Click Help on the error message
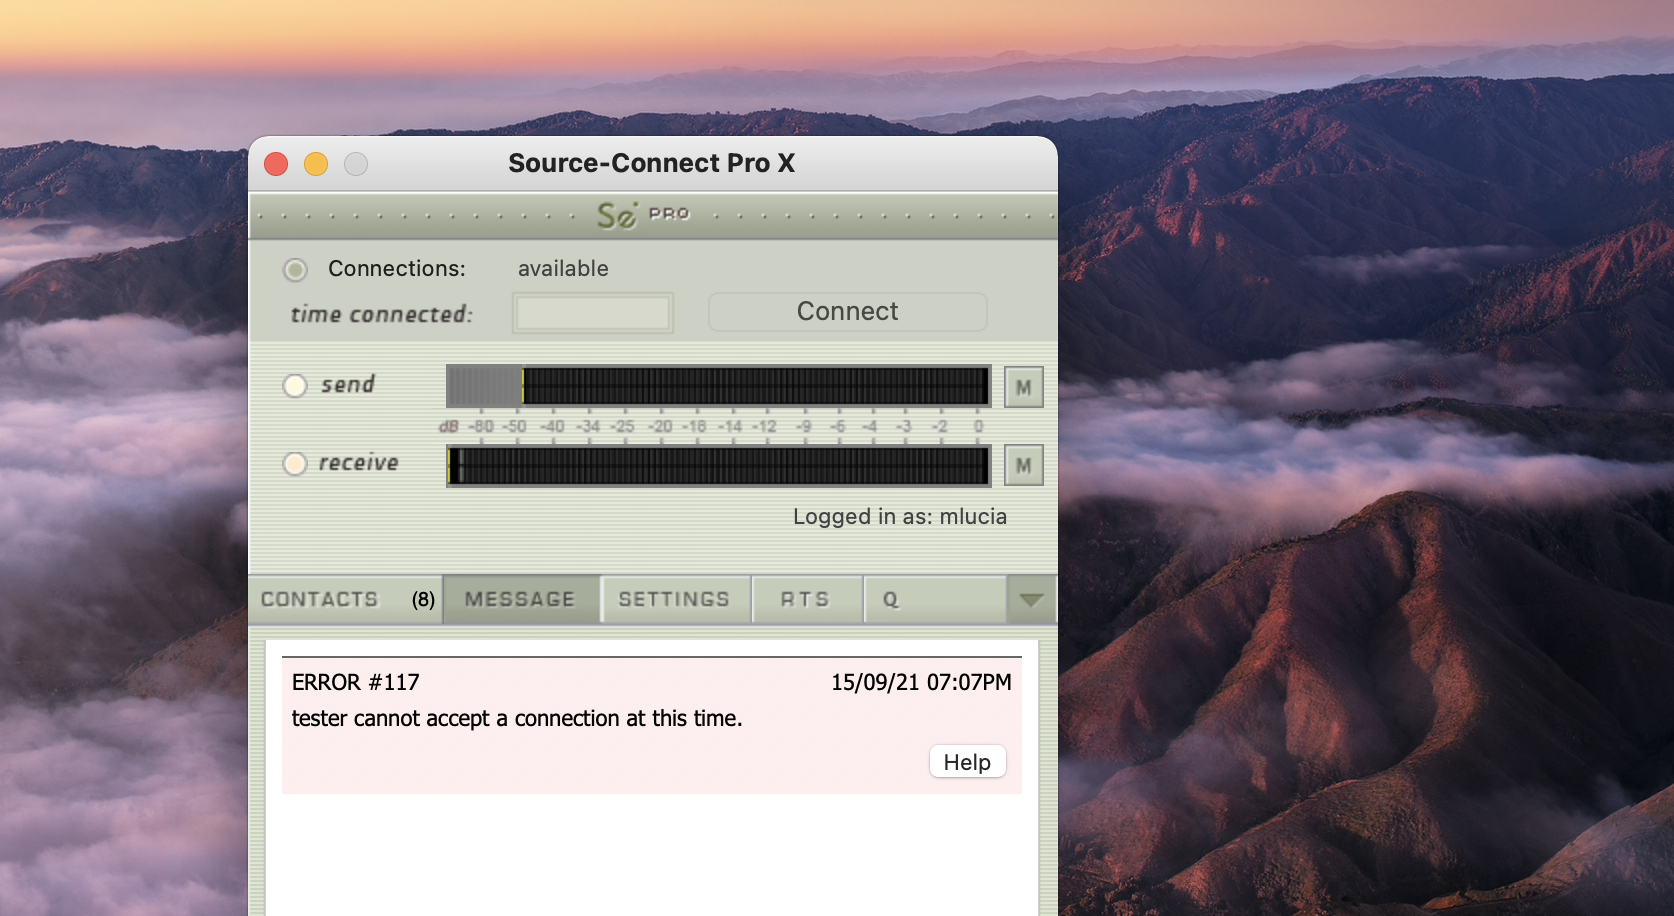Image resolution: width=1674 pixels, height=916 pixels. coord(967,762)
